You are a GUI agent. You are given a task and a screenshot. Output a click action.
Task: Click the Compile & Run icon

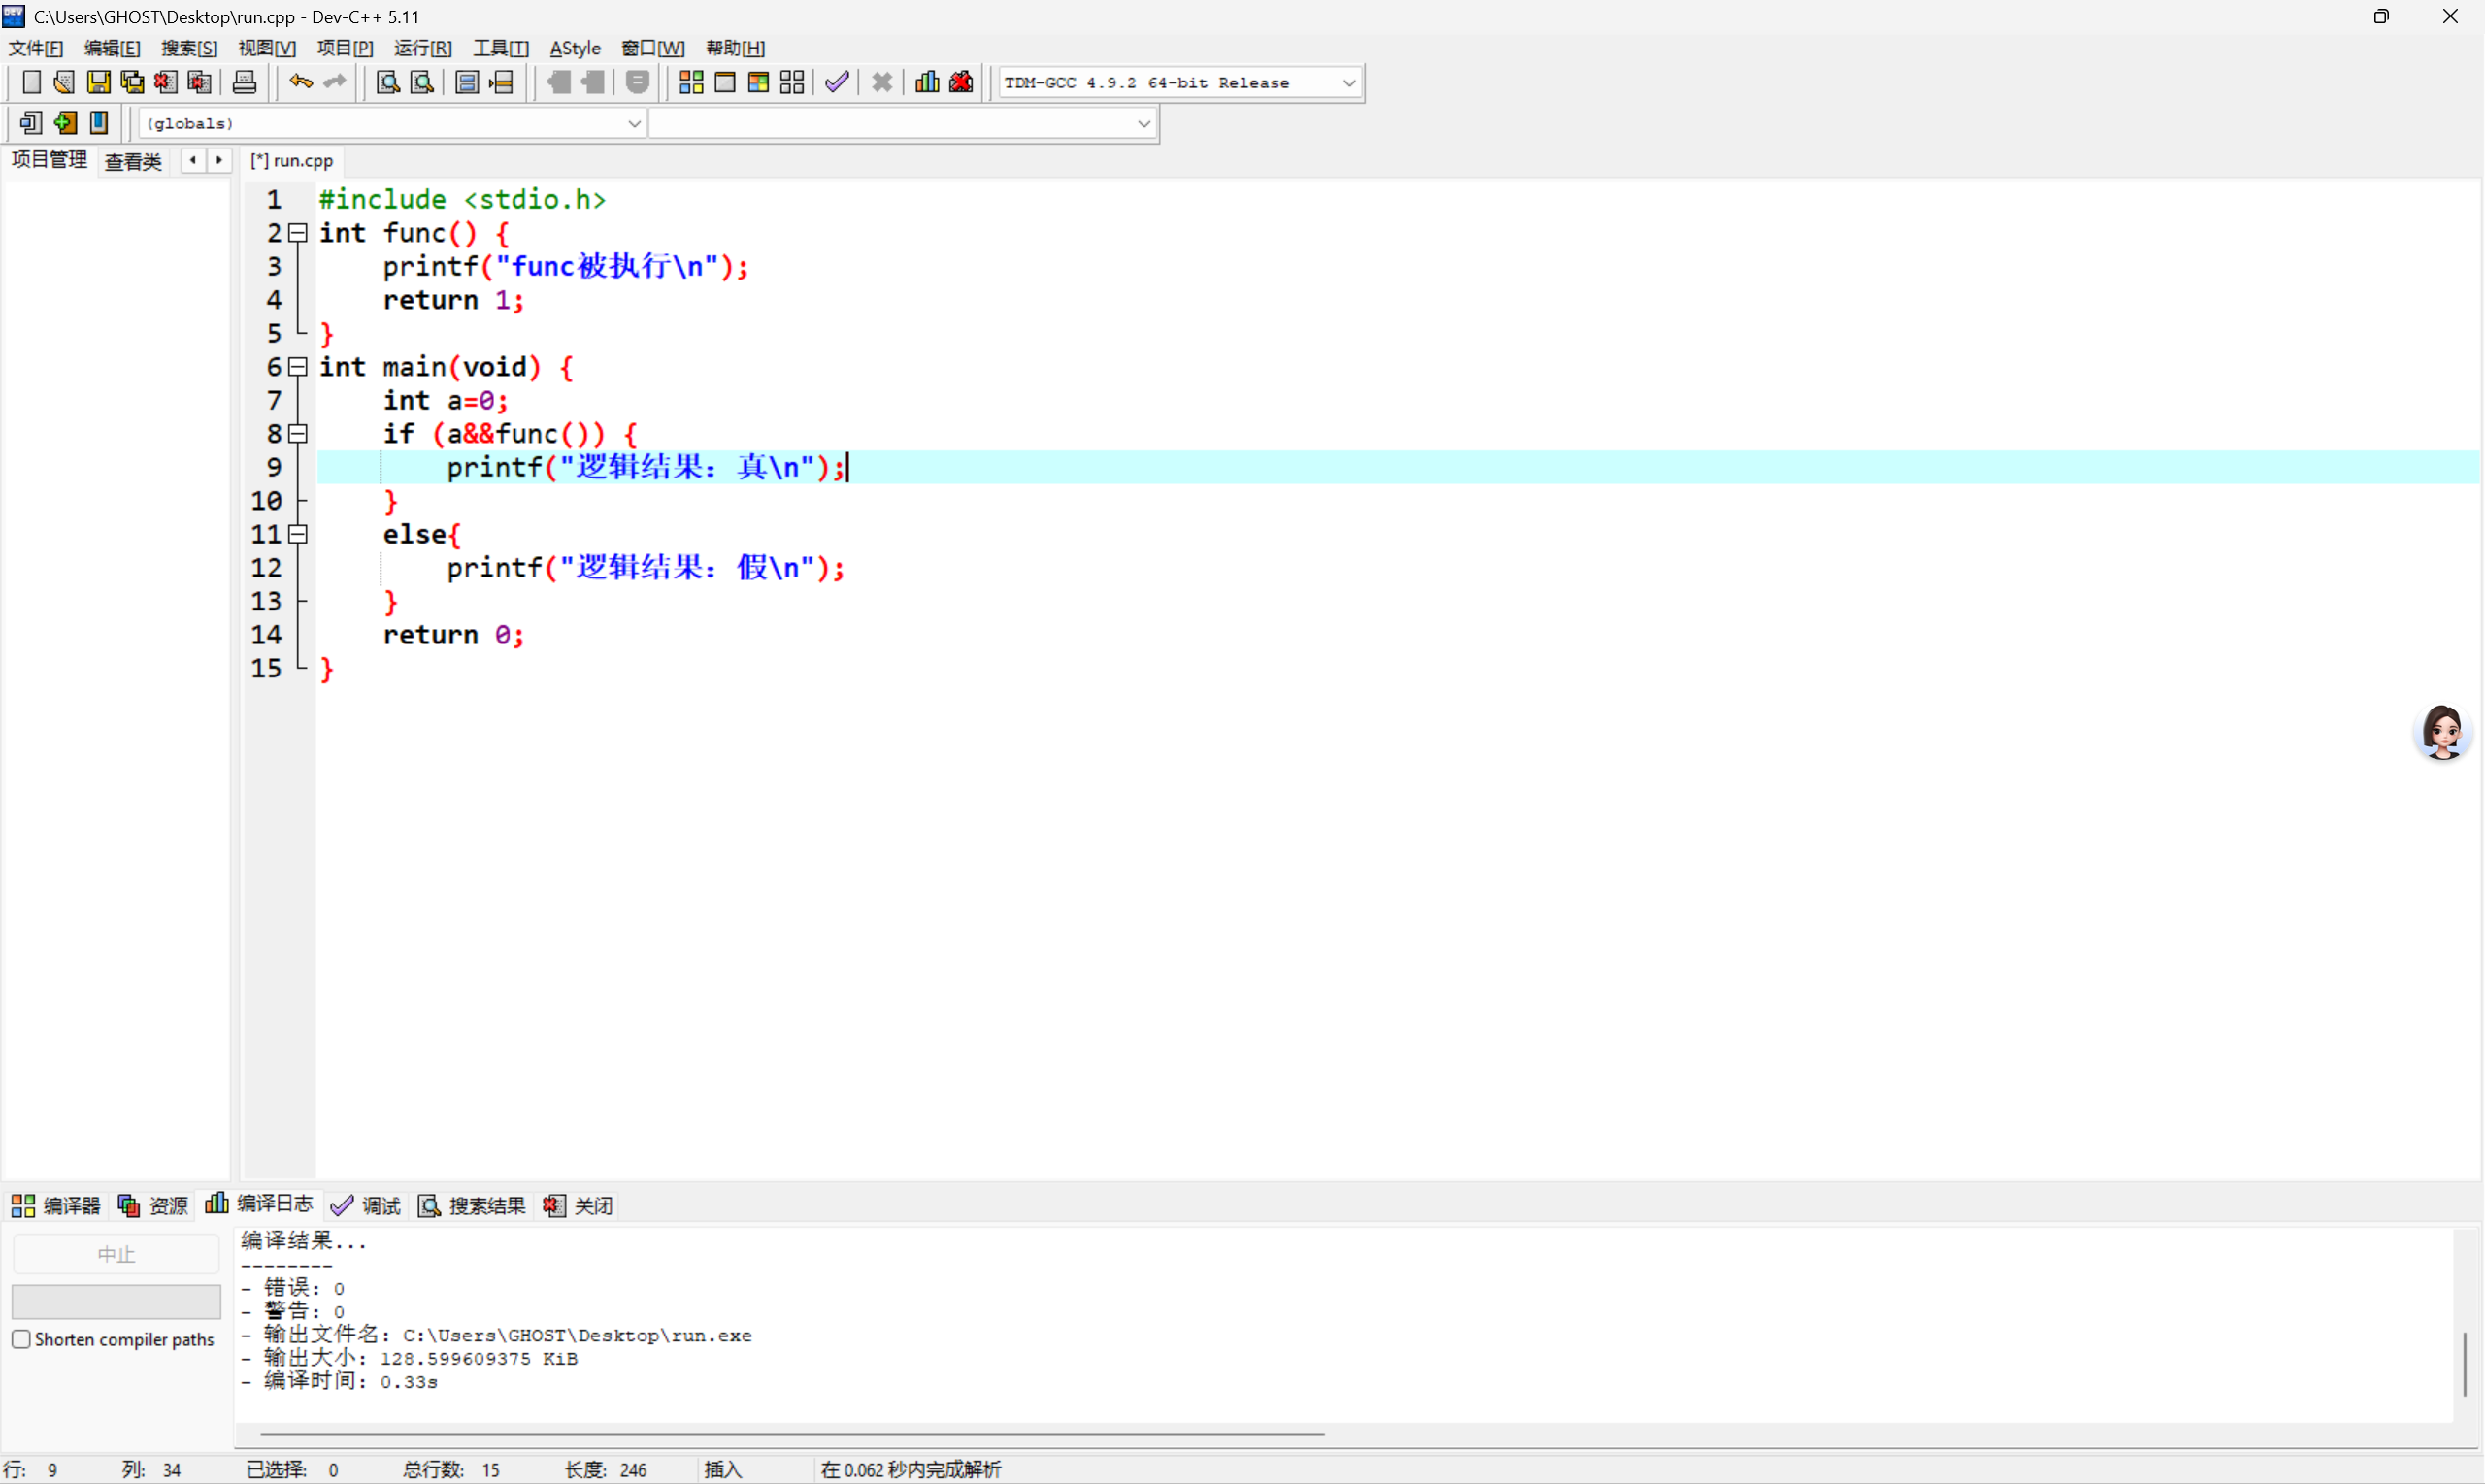[x=758, y=82]
